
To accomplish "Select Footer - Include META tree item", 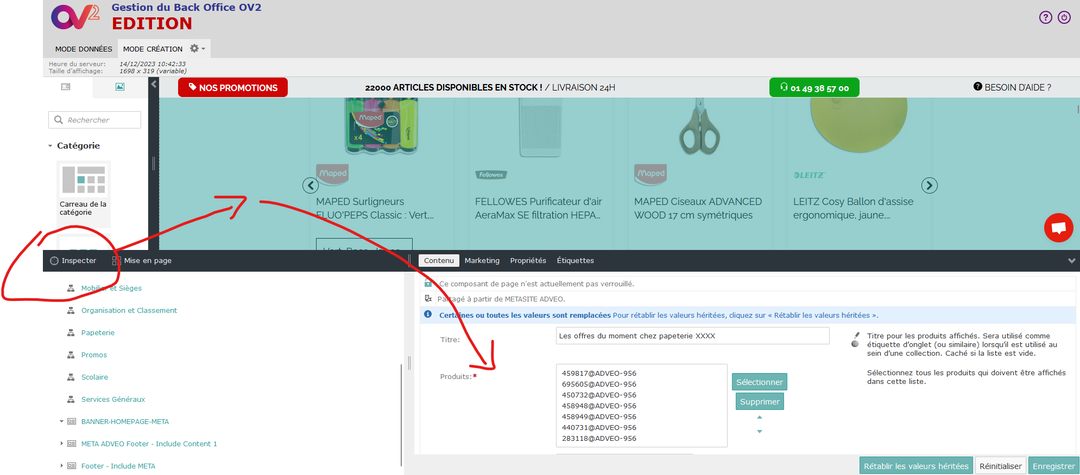I will coord(118,466).
